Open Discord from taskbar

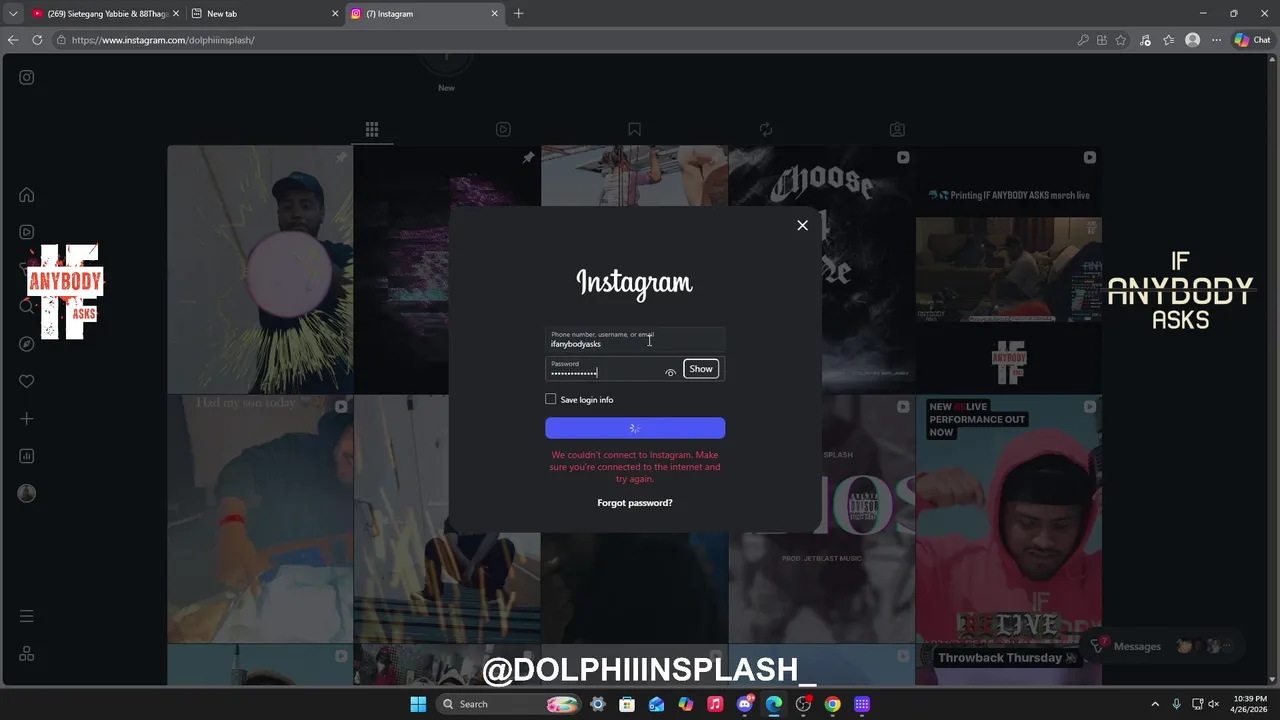[744, 704]
